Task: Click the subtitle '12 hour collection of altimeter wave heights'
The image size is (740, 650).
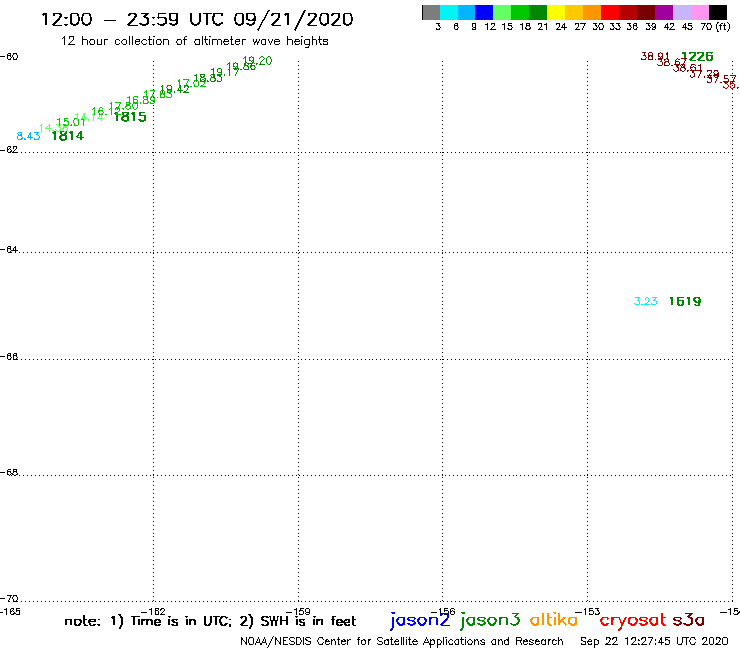Action: [x=194, y=41]
